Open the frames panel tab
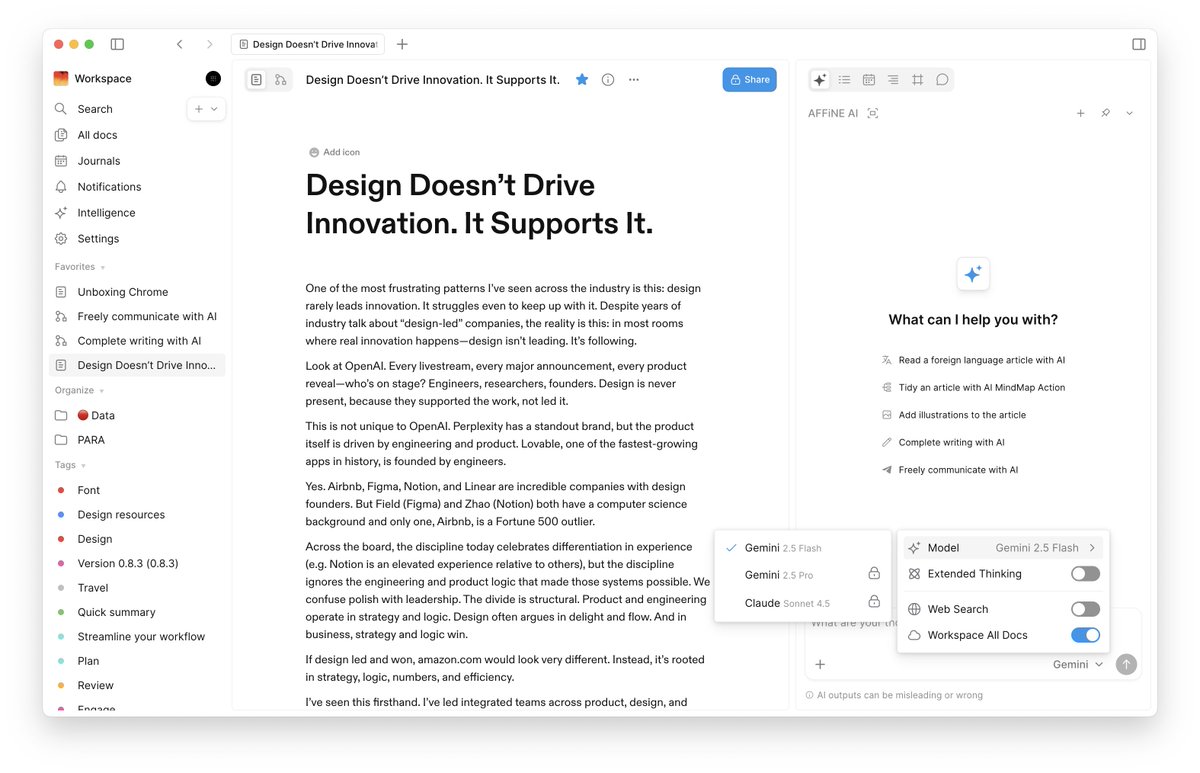Image resolution: width=1200 pixels, height=773 pixels. [918, 79]
